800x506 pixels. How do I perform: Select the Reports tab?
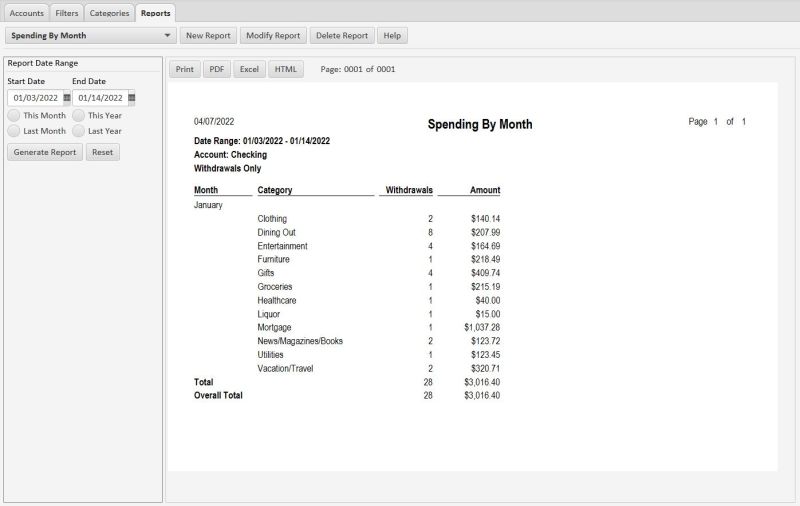click(156, 13)
